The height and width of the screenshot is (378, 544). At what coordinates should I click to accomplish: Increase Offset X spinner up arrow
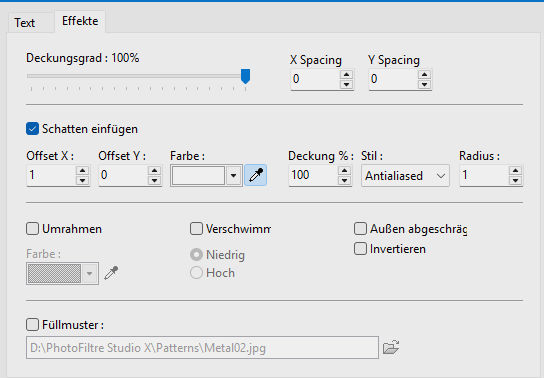click(x=83, y=170)
